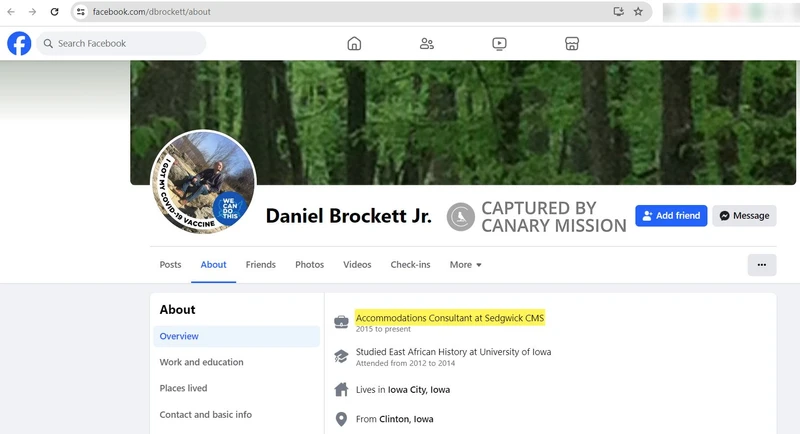
Task: Click the Message button
Action: [x=744, y=216]
